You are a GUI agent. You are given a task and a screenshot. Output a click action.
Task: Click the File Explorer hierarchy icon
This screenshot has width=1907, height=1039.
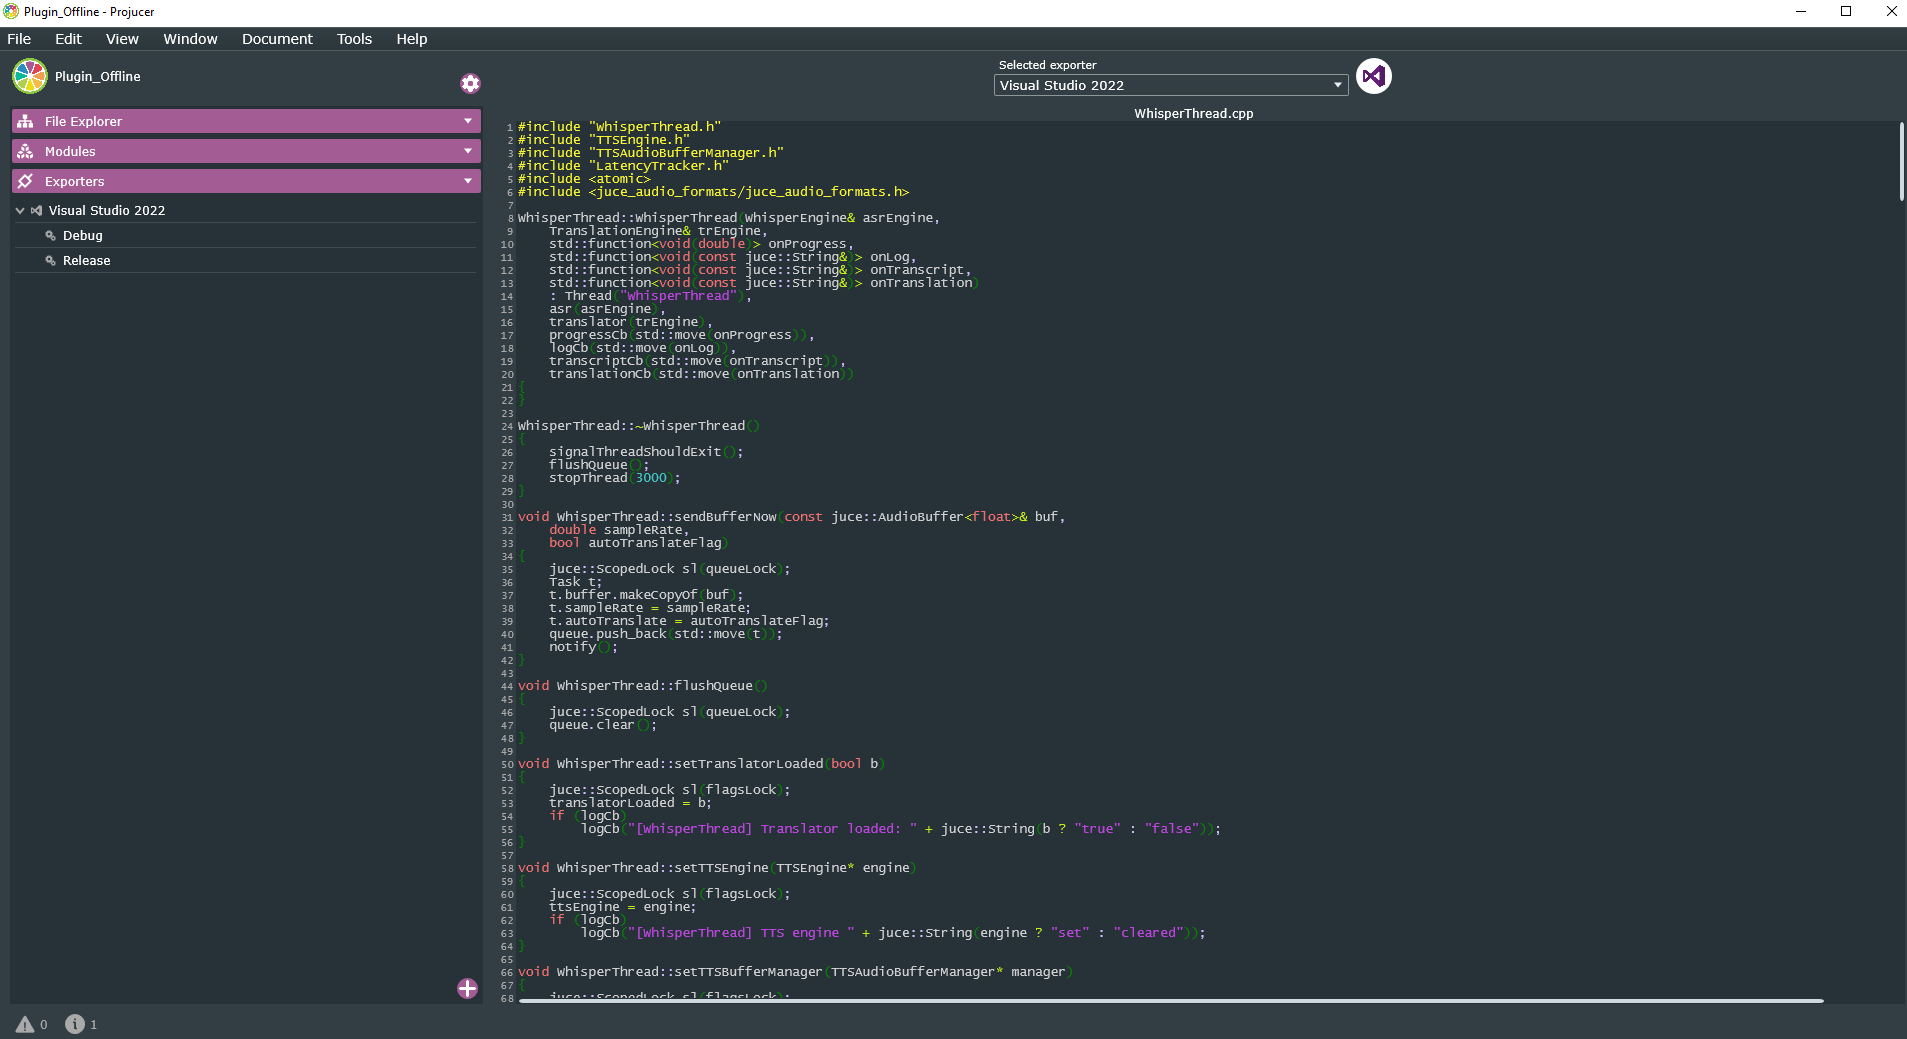tap(26, 121)
